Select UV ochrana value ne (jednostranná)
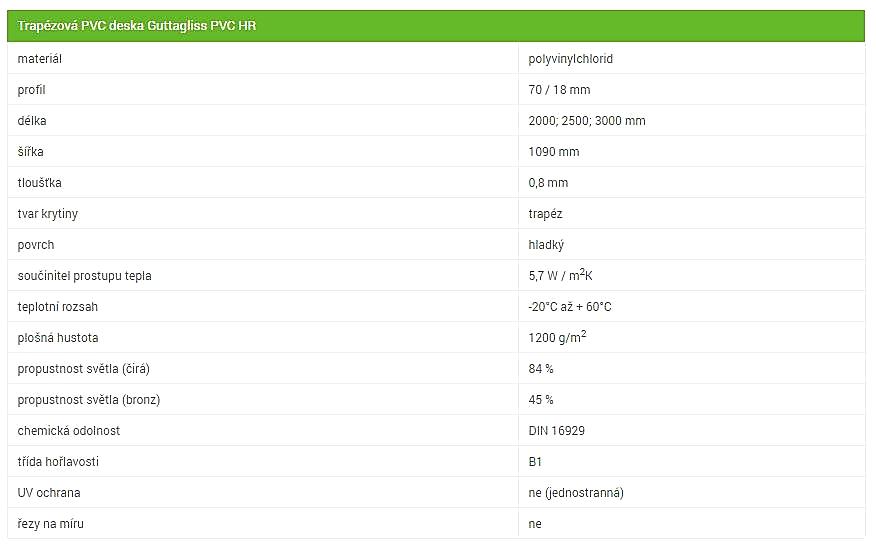 [x=576, y=493]
